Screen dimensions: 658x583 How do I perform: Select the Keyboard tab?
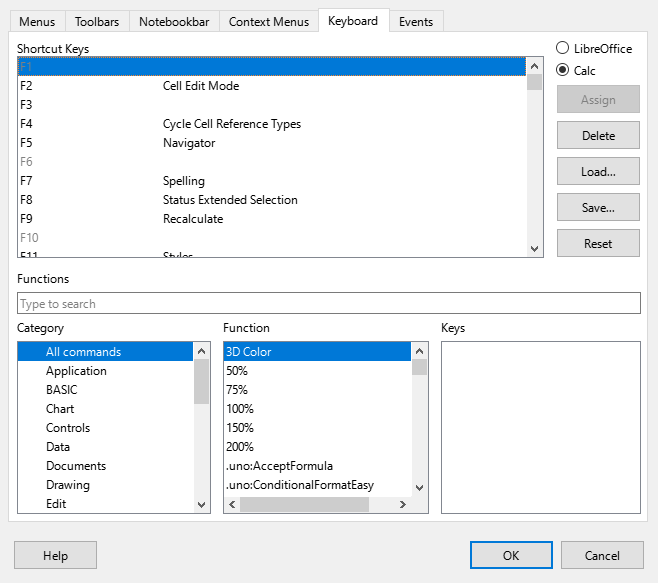coord(353,21)
